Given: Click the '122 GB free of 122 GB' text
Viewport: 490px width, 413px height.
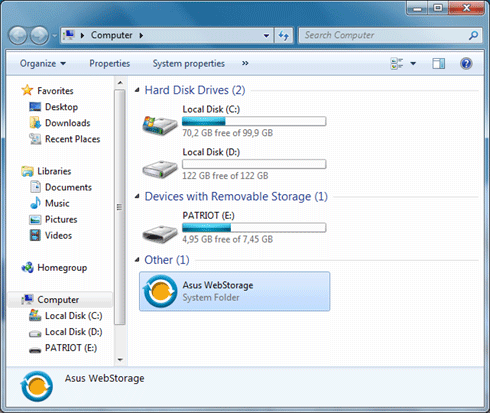Looking at the screenshot, I should pos(225,176).
